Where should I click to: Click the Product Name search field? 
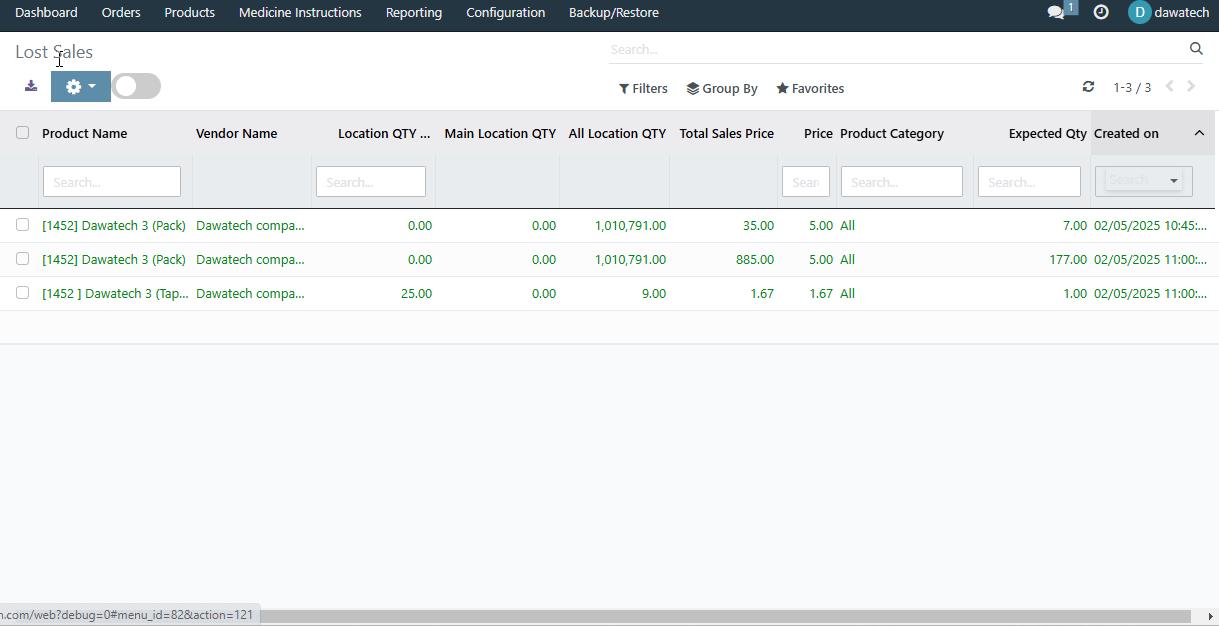112,182
